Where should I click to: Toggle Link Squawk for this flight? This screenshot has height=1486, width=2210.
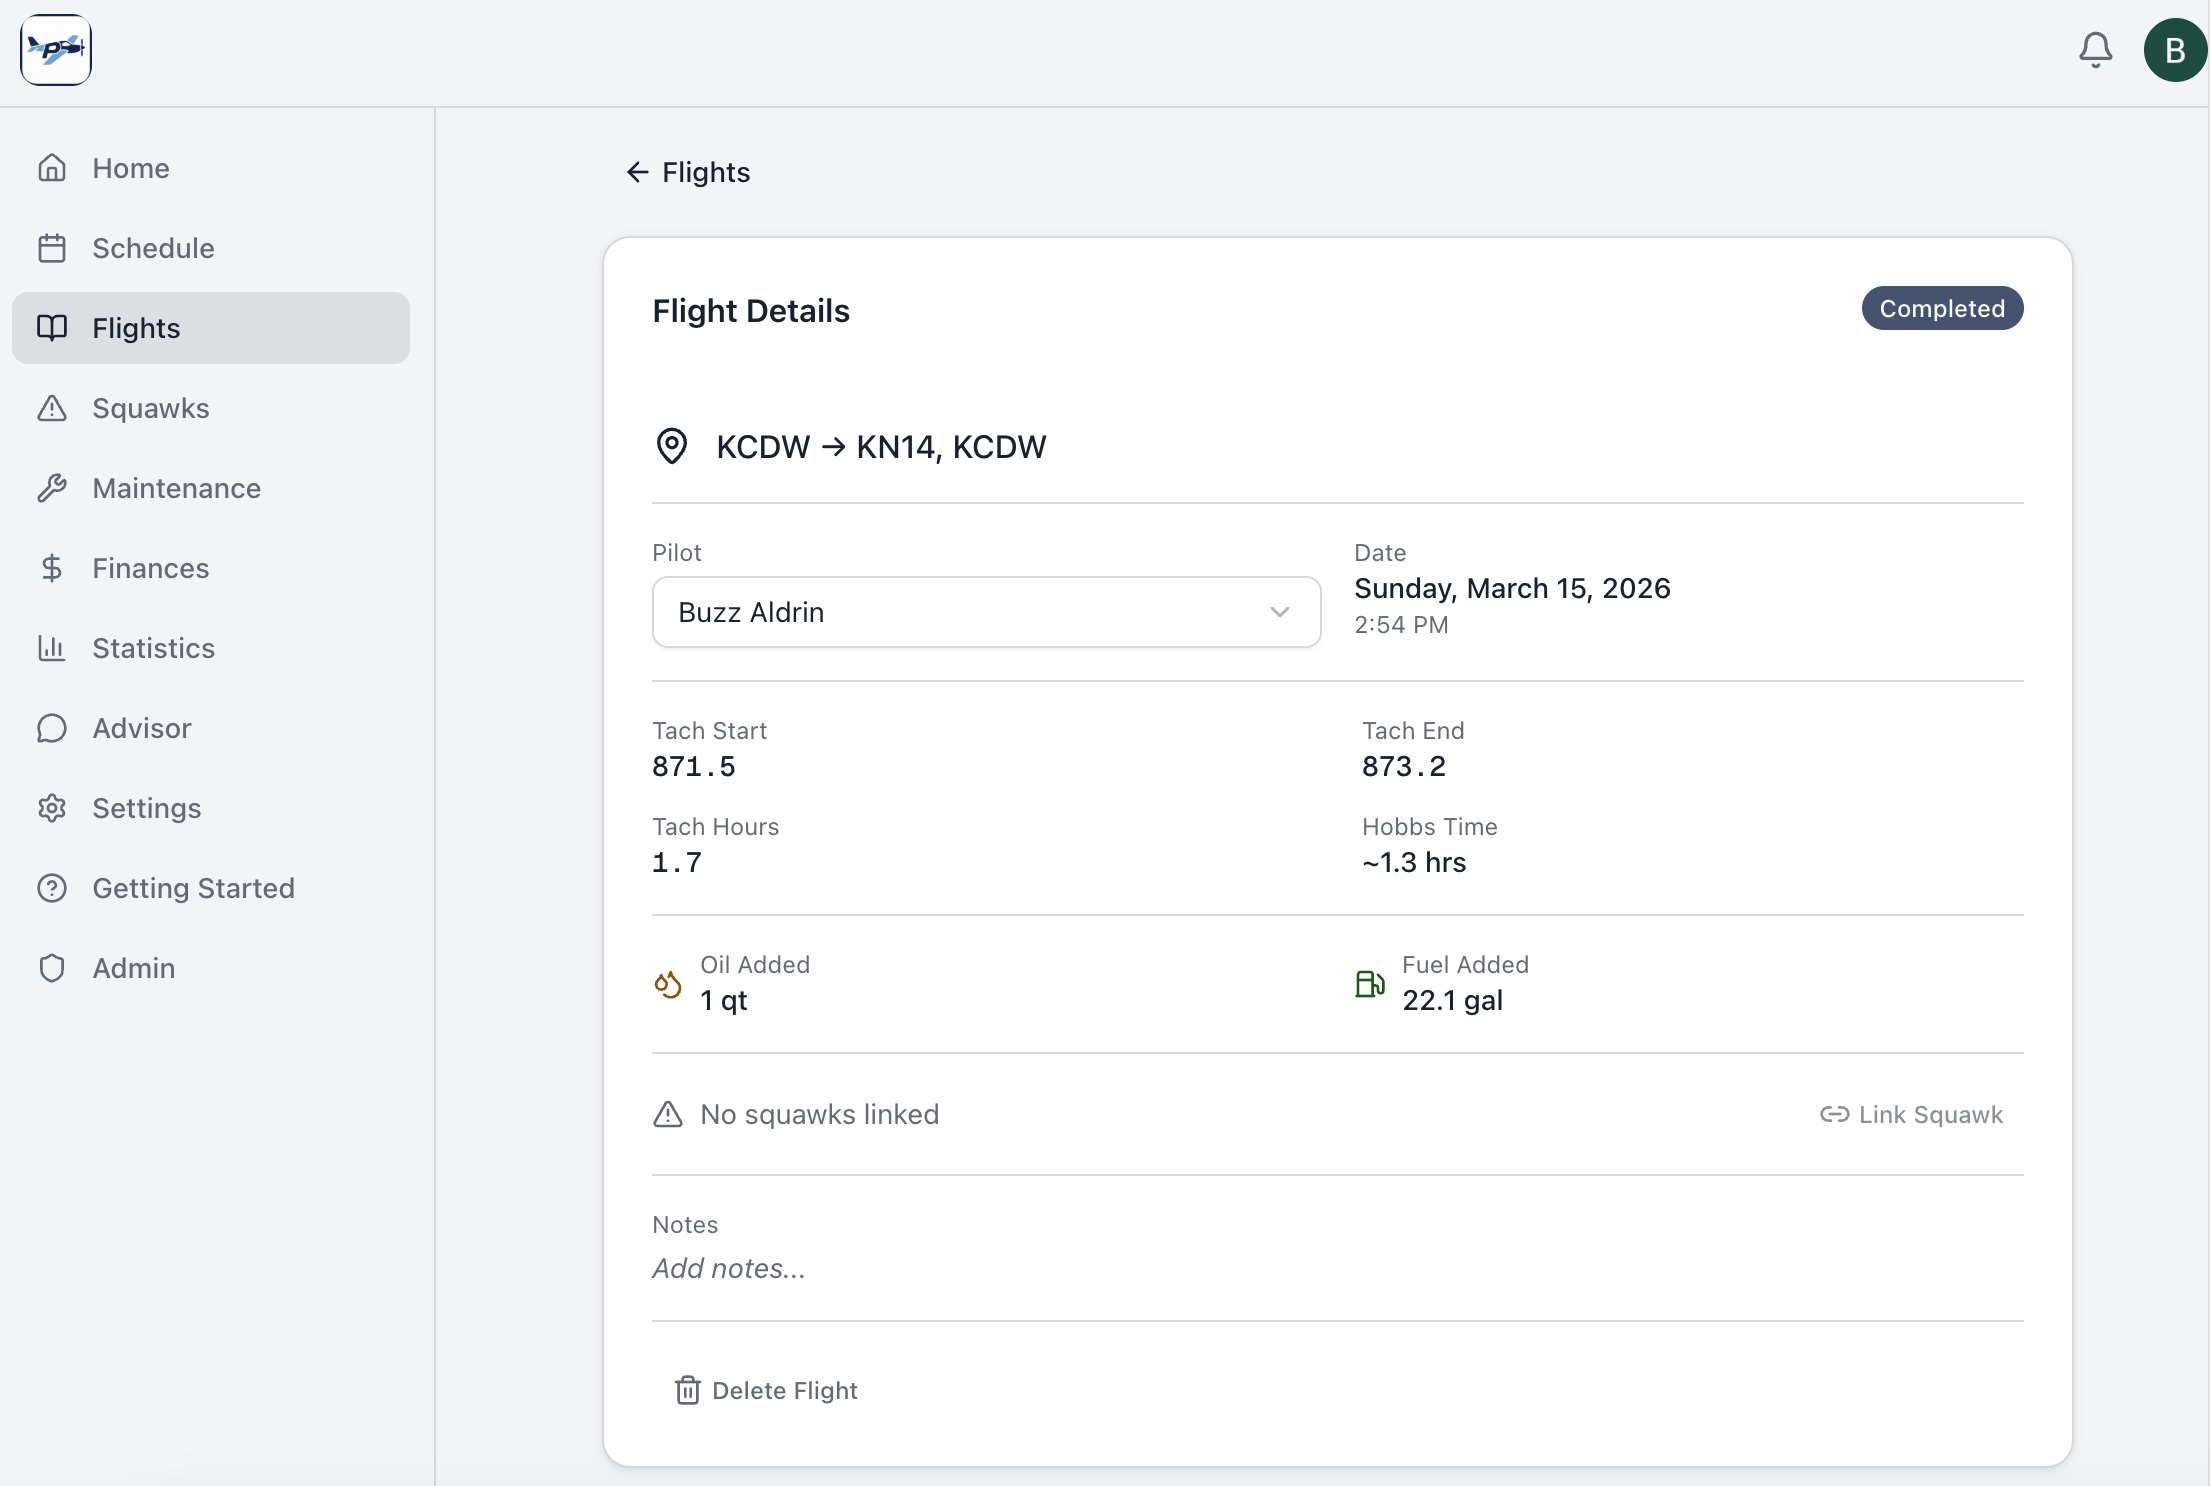tap(1911, 1114)
